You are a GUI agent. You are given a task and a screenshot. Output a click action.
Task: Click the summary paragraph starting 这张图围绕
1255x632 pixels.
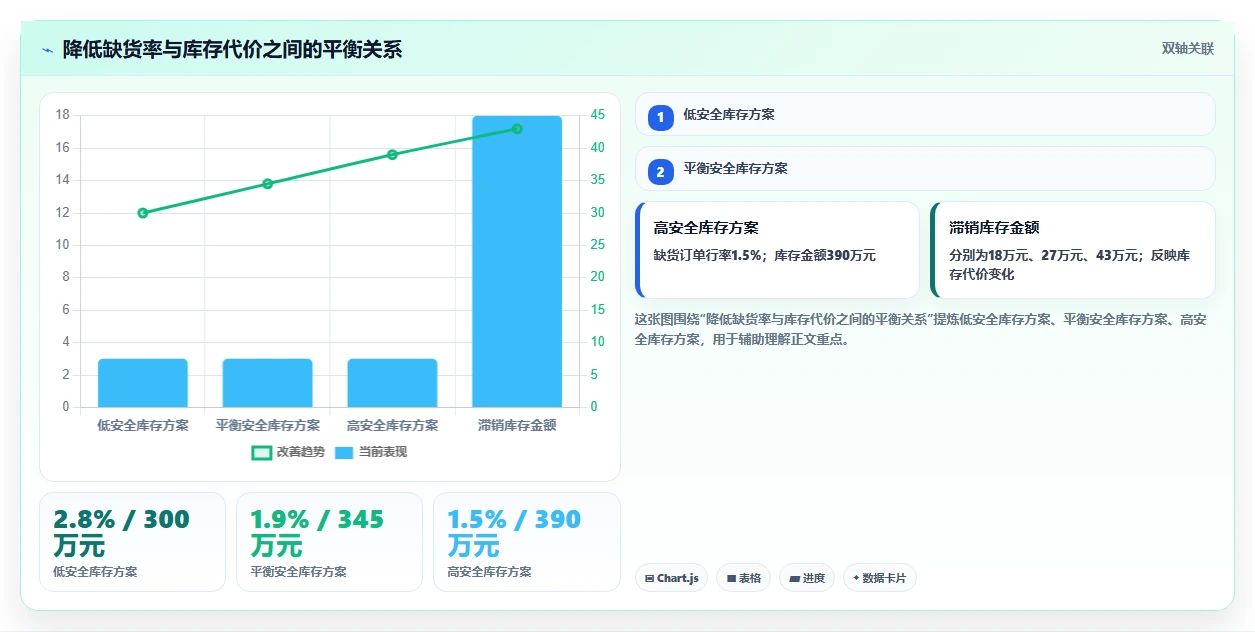click(x=920, y=329)
